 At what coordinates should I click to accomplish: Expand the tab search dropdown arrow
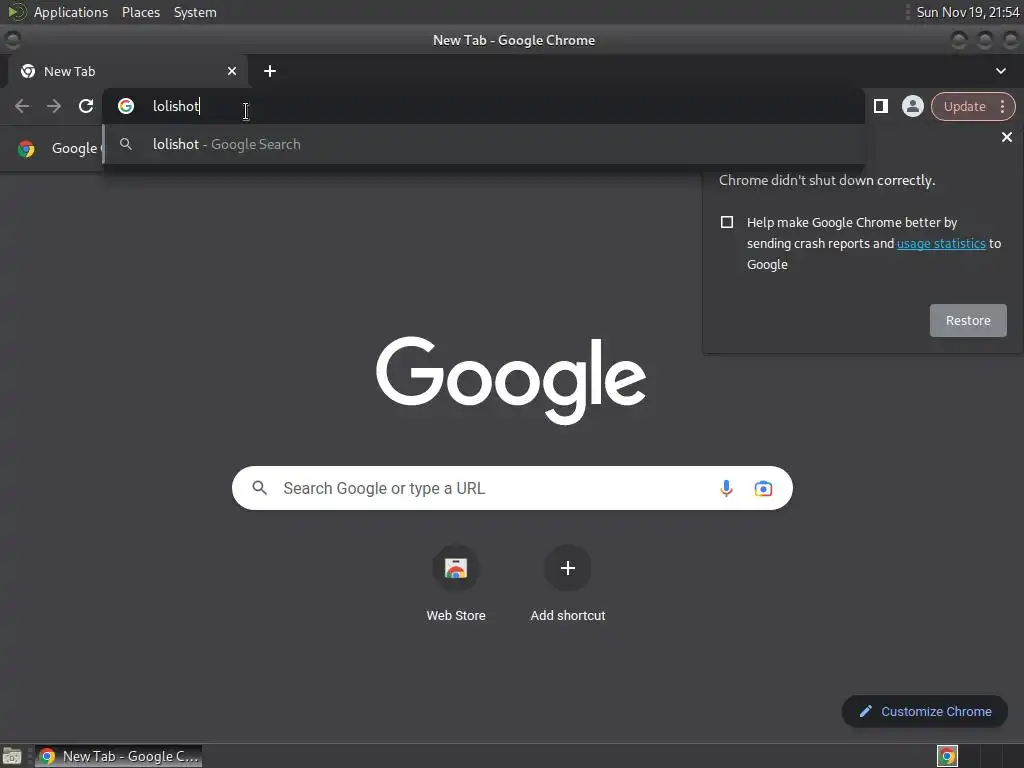[x=1000, y=71]
